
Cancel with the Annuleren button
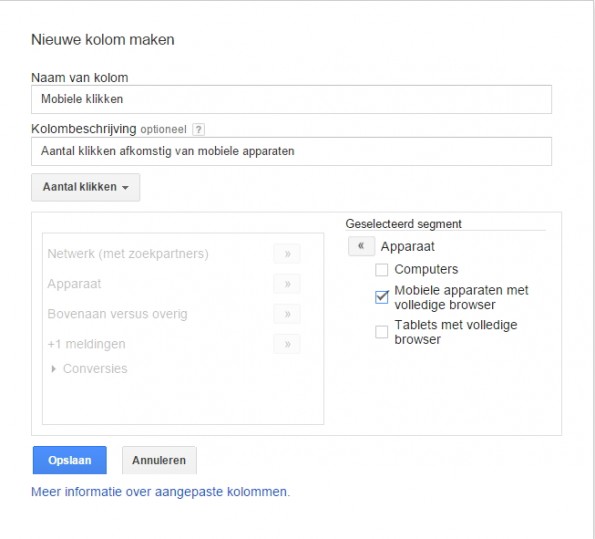(x=159, y=460)
